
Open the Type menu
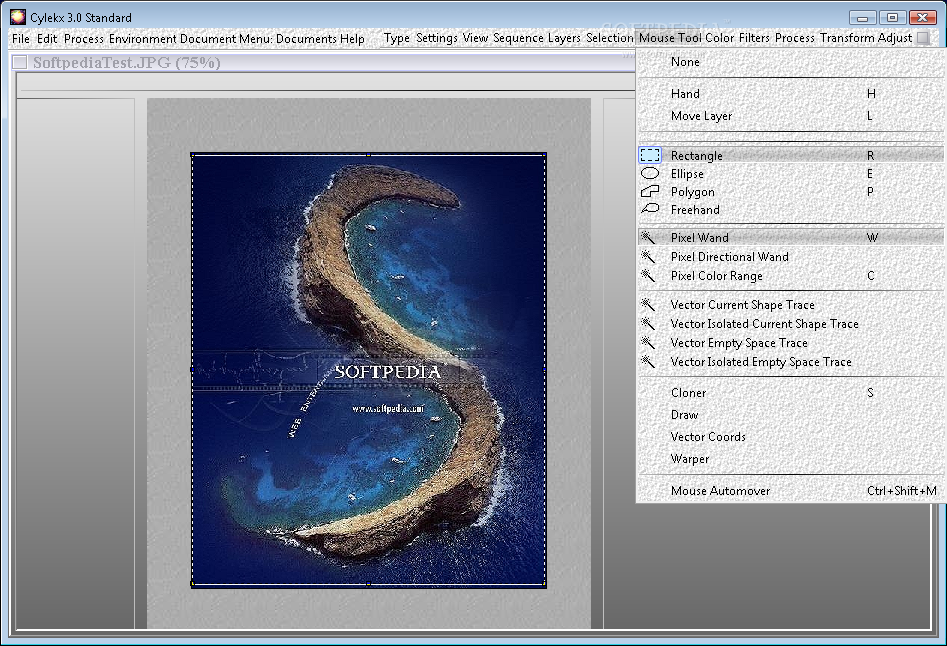pyautogui.click(x=396, y=38)
